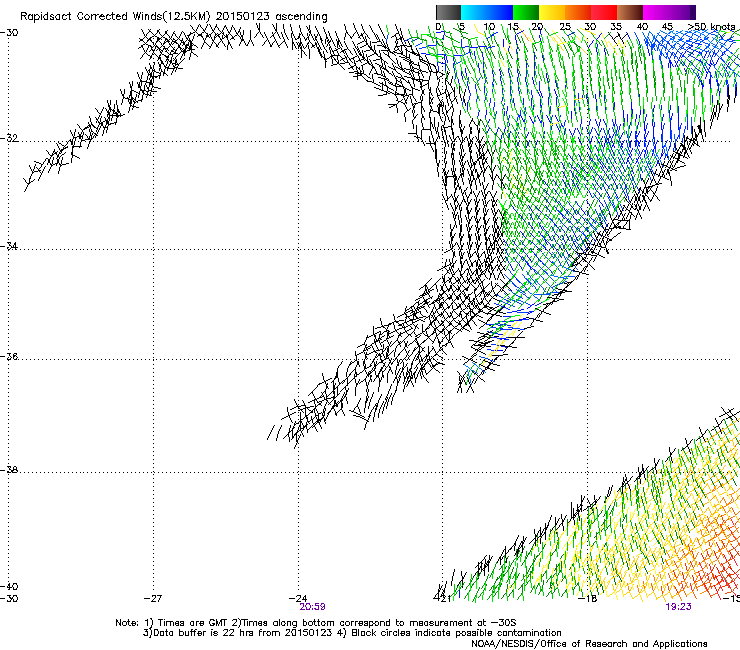Click the '25' label under the color scale
The height and width of the screenshot is (650, 740).
[x=565, y=27]
